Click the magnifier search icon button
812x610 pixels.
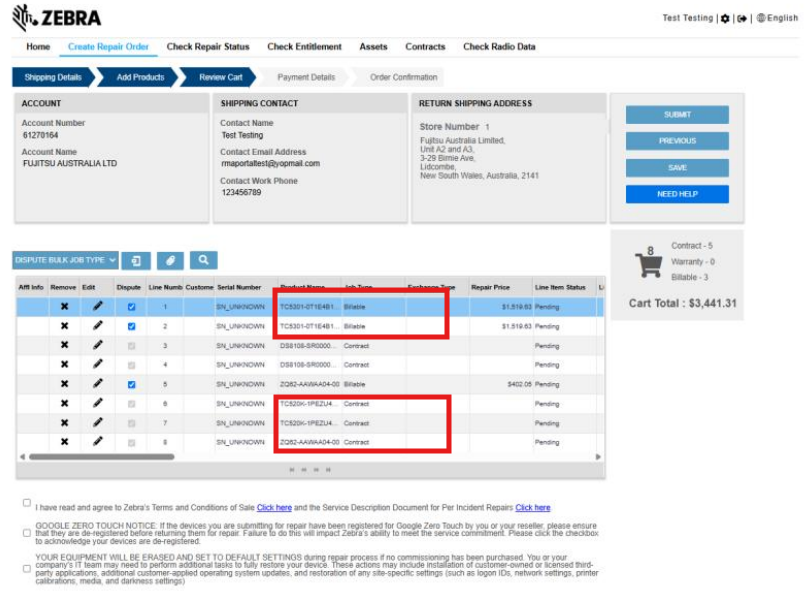point(204,260)
